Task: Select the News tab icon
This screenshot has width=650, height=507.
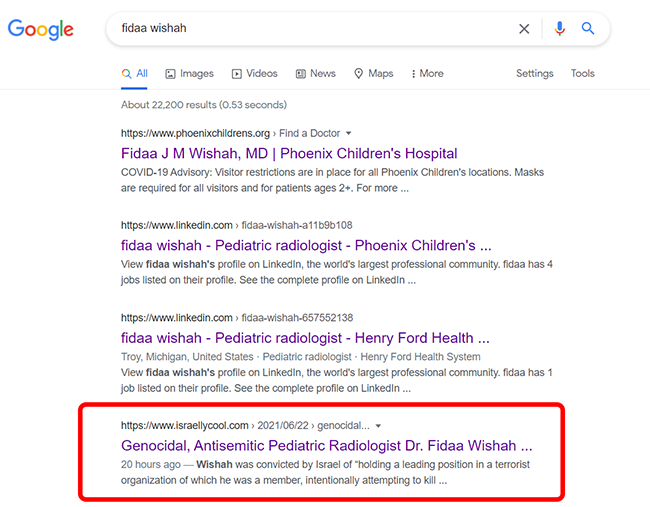Action: pos(301,74)
